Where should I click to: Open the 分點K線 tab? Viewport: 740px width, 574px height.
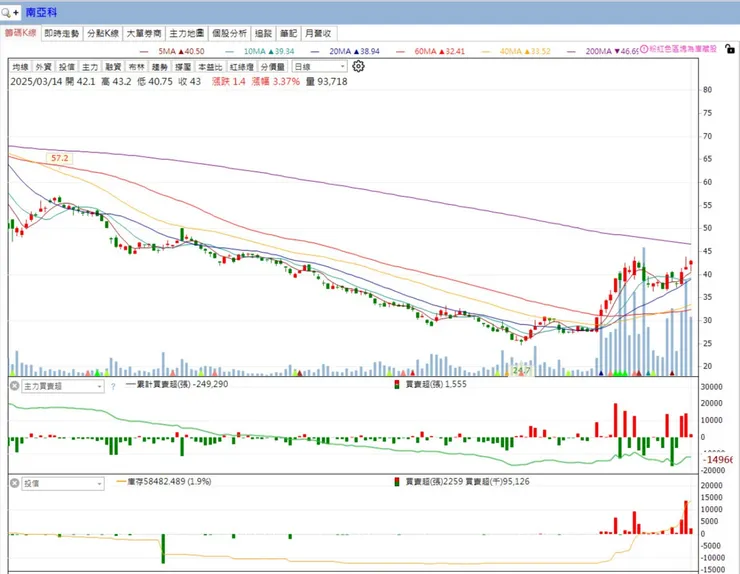point(103,33)
